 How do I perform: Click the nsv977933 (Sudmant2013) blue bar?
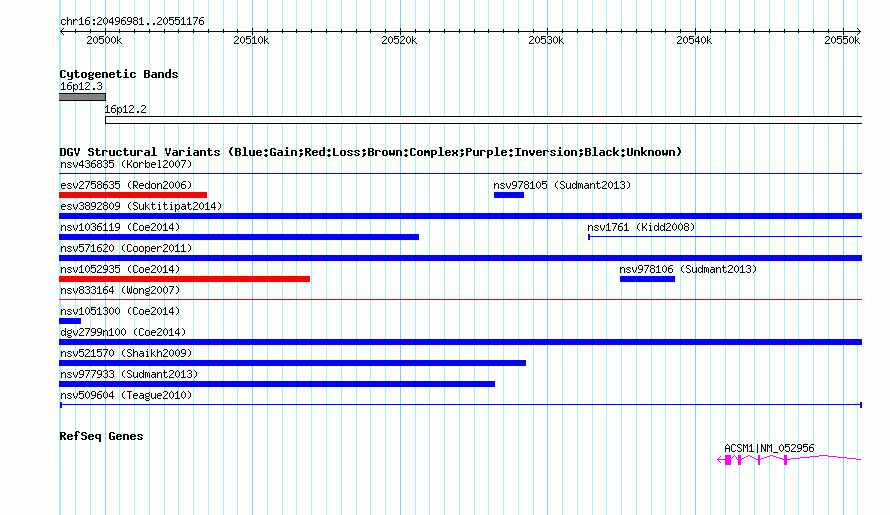[277, 384]
